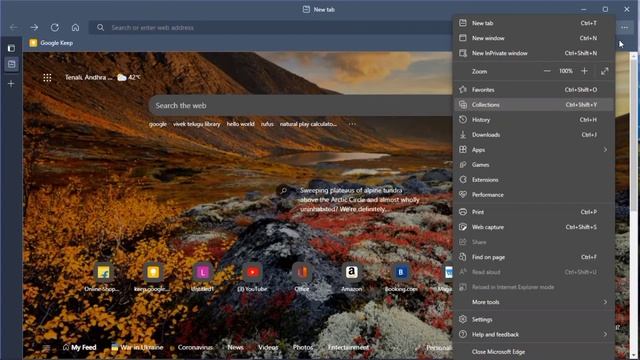Focus the Search or enter web address bar
Image resolution: width=640 pixels, height=360 pixels.
coord(269,27)
